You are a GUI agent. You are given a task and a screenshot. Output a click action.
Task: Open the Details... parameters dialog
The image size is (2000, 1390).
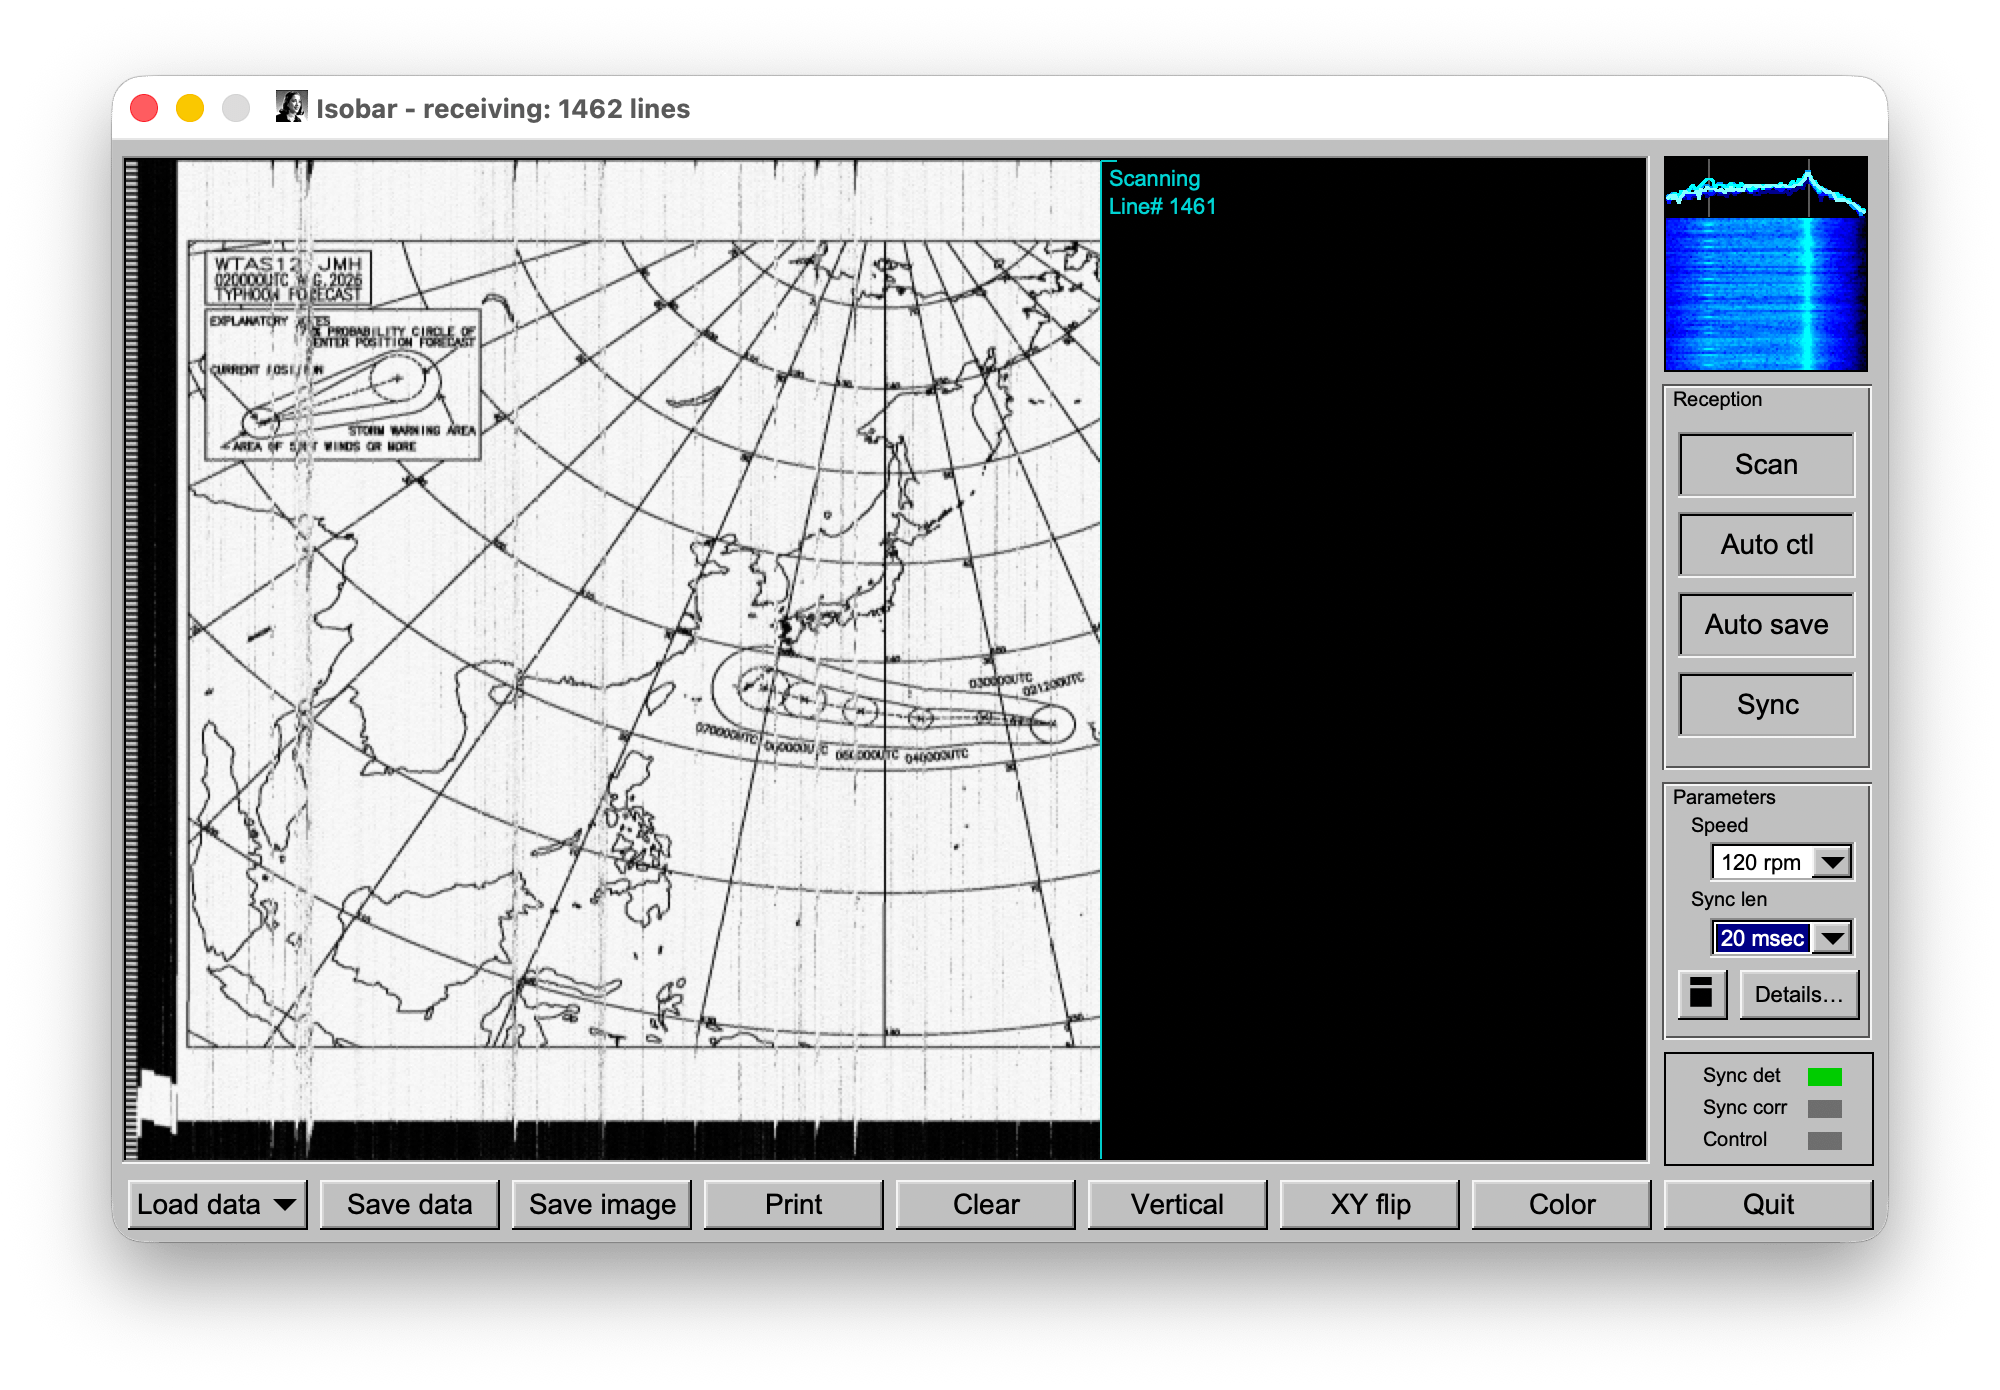[x=1798, y=994]
